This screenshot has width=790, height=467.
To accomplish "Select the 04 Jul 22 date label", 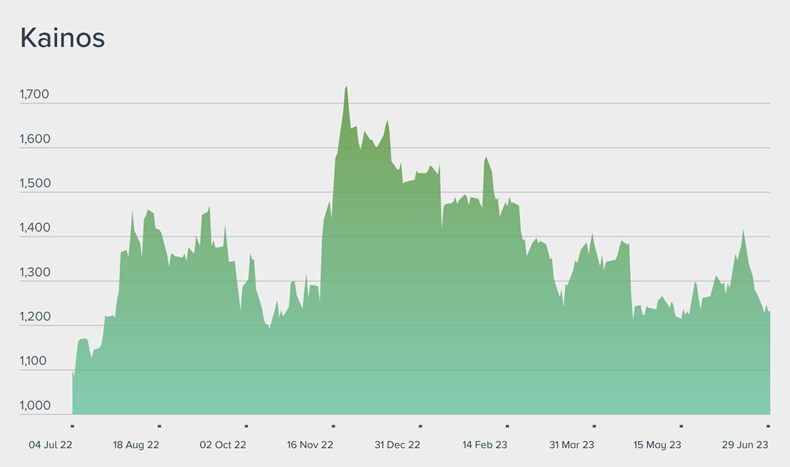I will [50, 445].
